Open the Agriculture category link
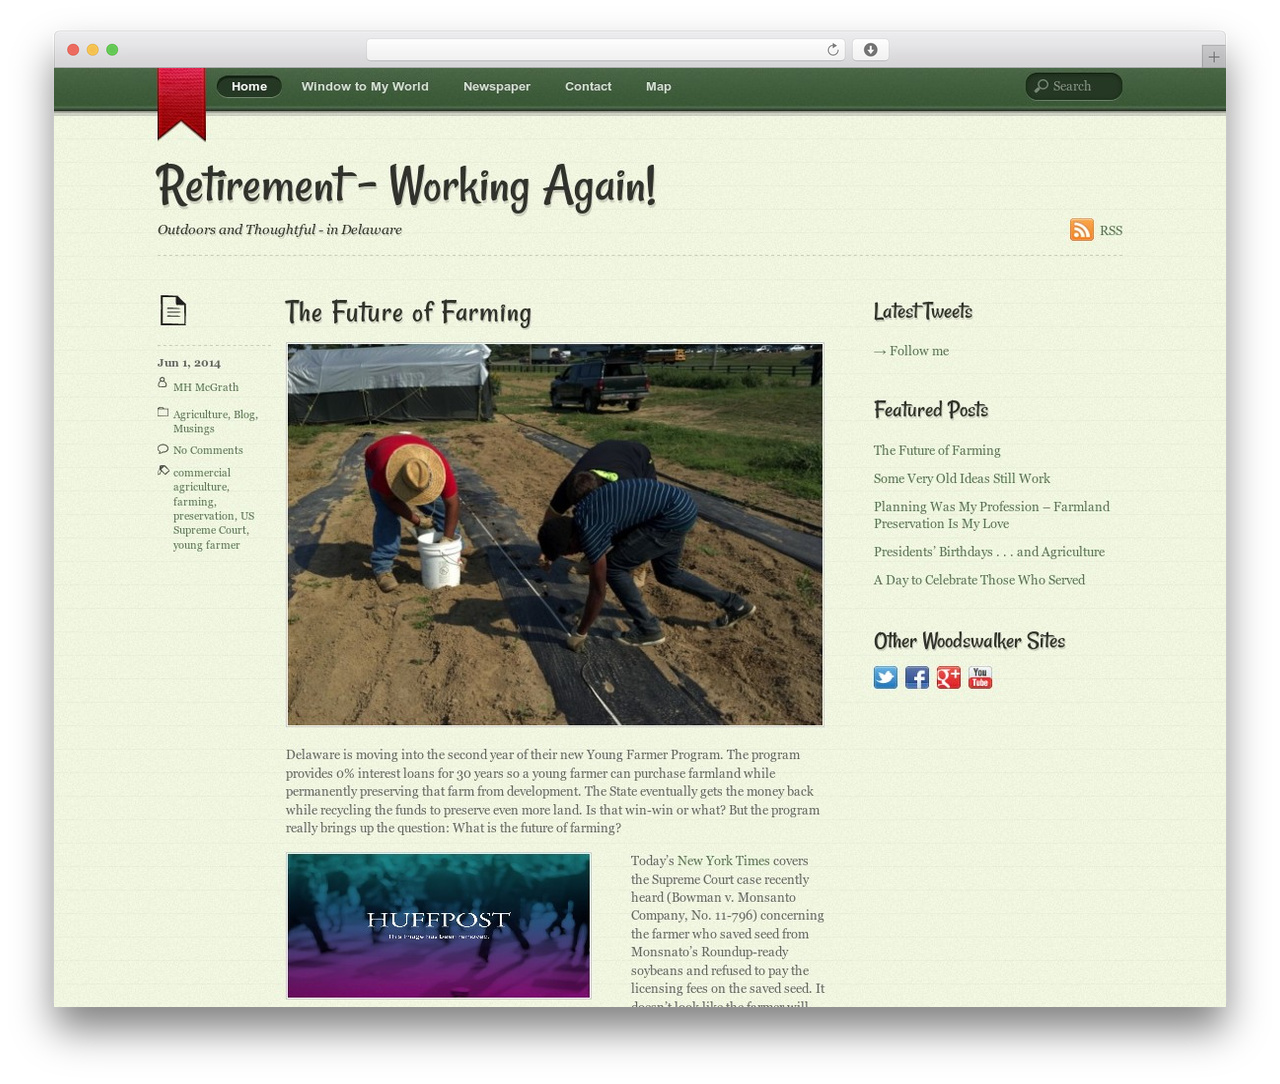 point(200,414)
